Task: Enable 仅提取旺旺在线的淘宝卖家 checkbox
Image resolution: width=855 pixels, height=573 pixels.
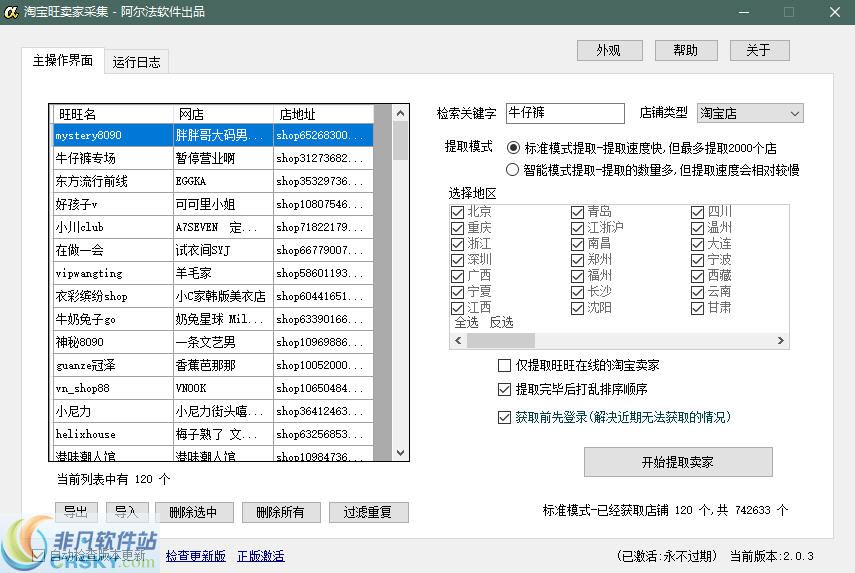Action: [504, 365]
